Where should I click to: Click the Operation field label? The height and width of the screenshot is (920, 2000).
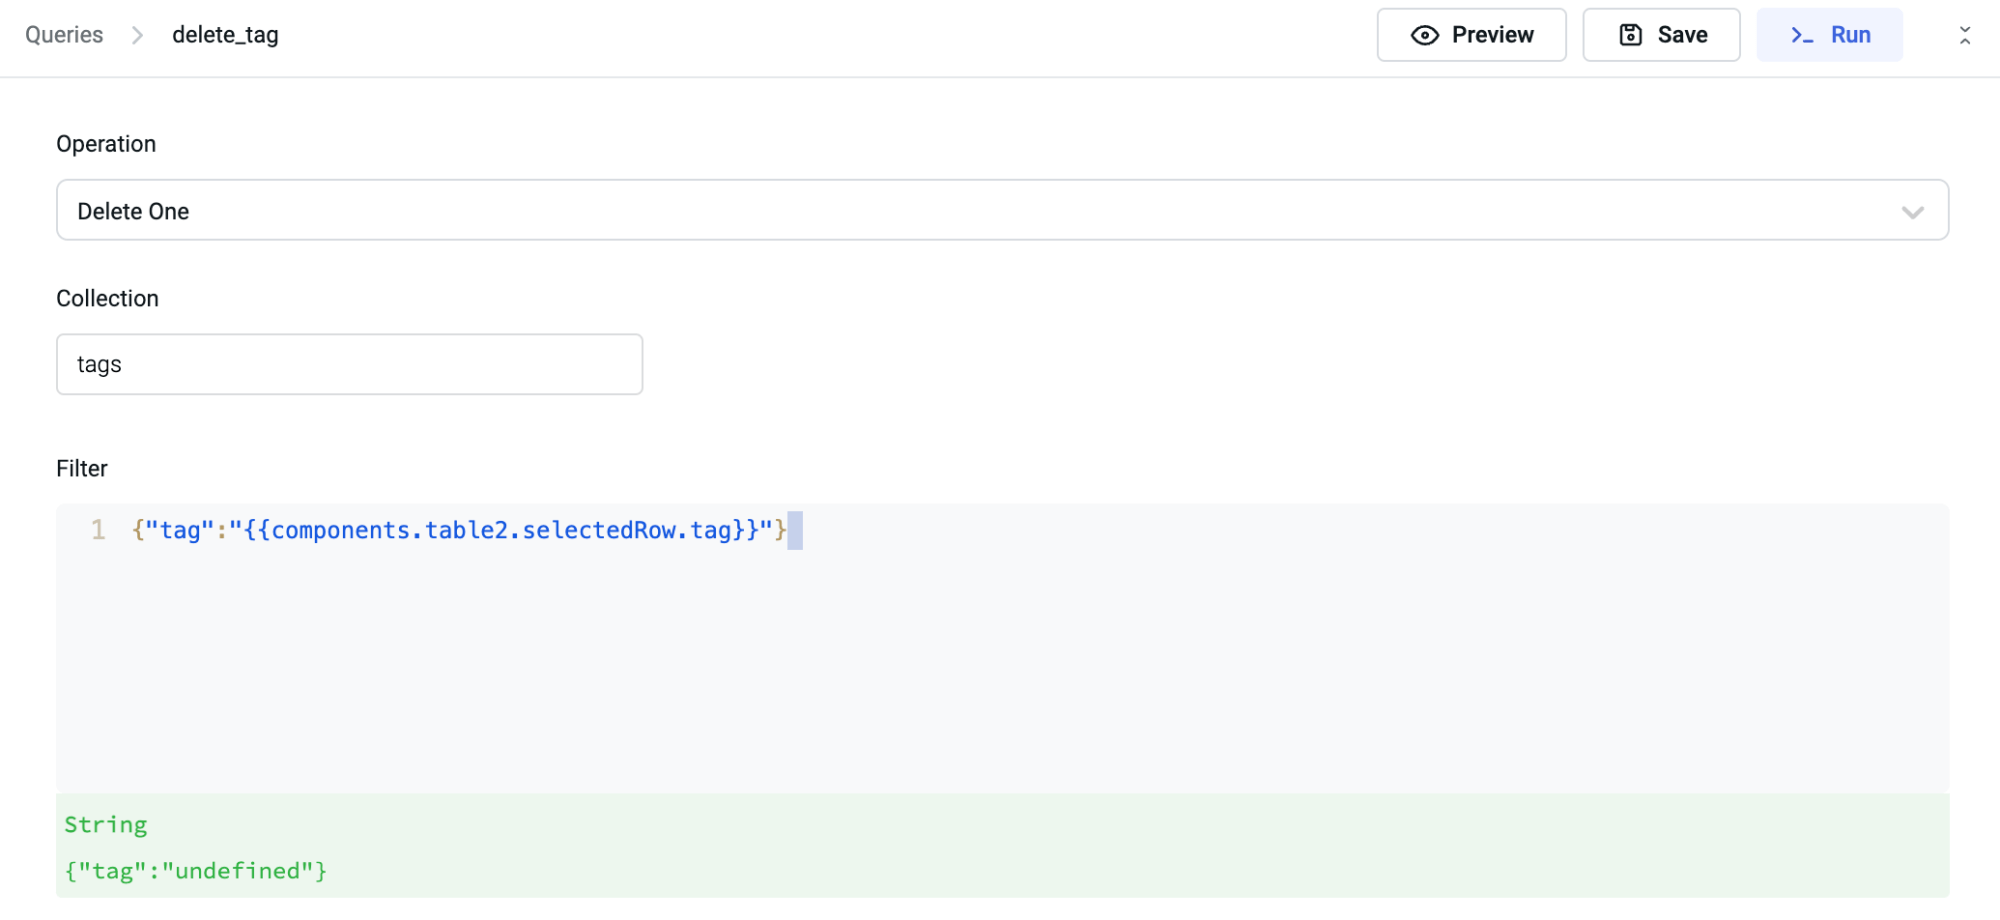(x=106, y=144)
